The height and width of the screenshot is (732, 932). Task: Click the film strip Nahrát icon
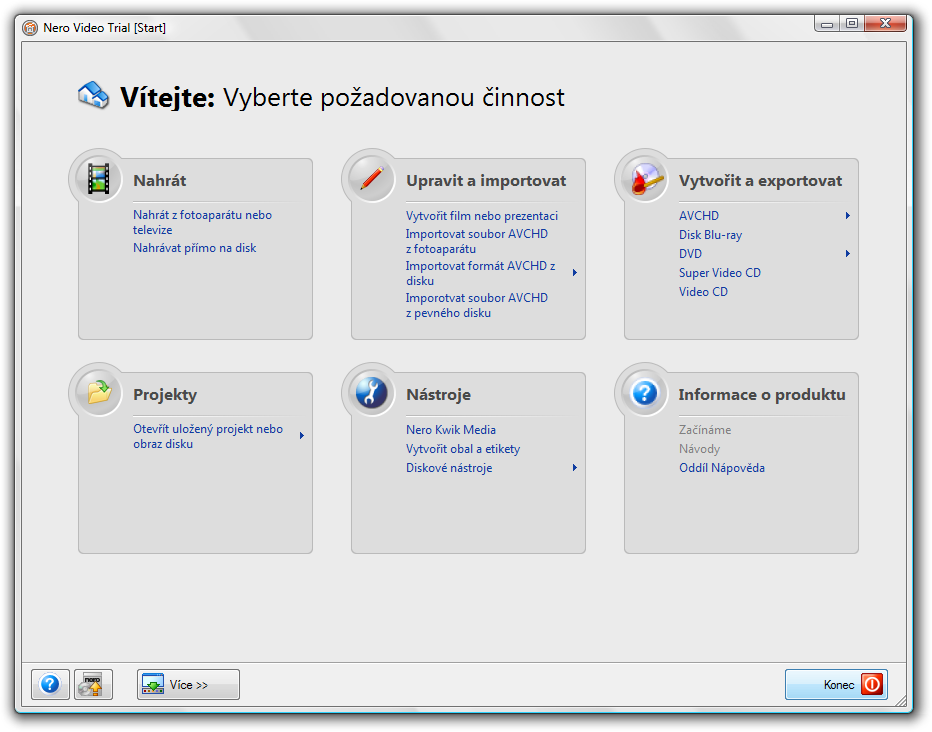coord(98,178)
